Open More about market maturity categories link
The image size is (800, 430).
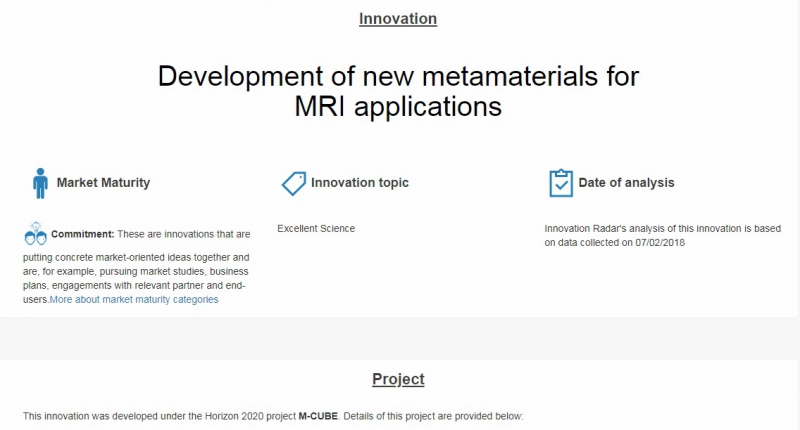click(x=134, y=299)
